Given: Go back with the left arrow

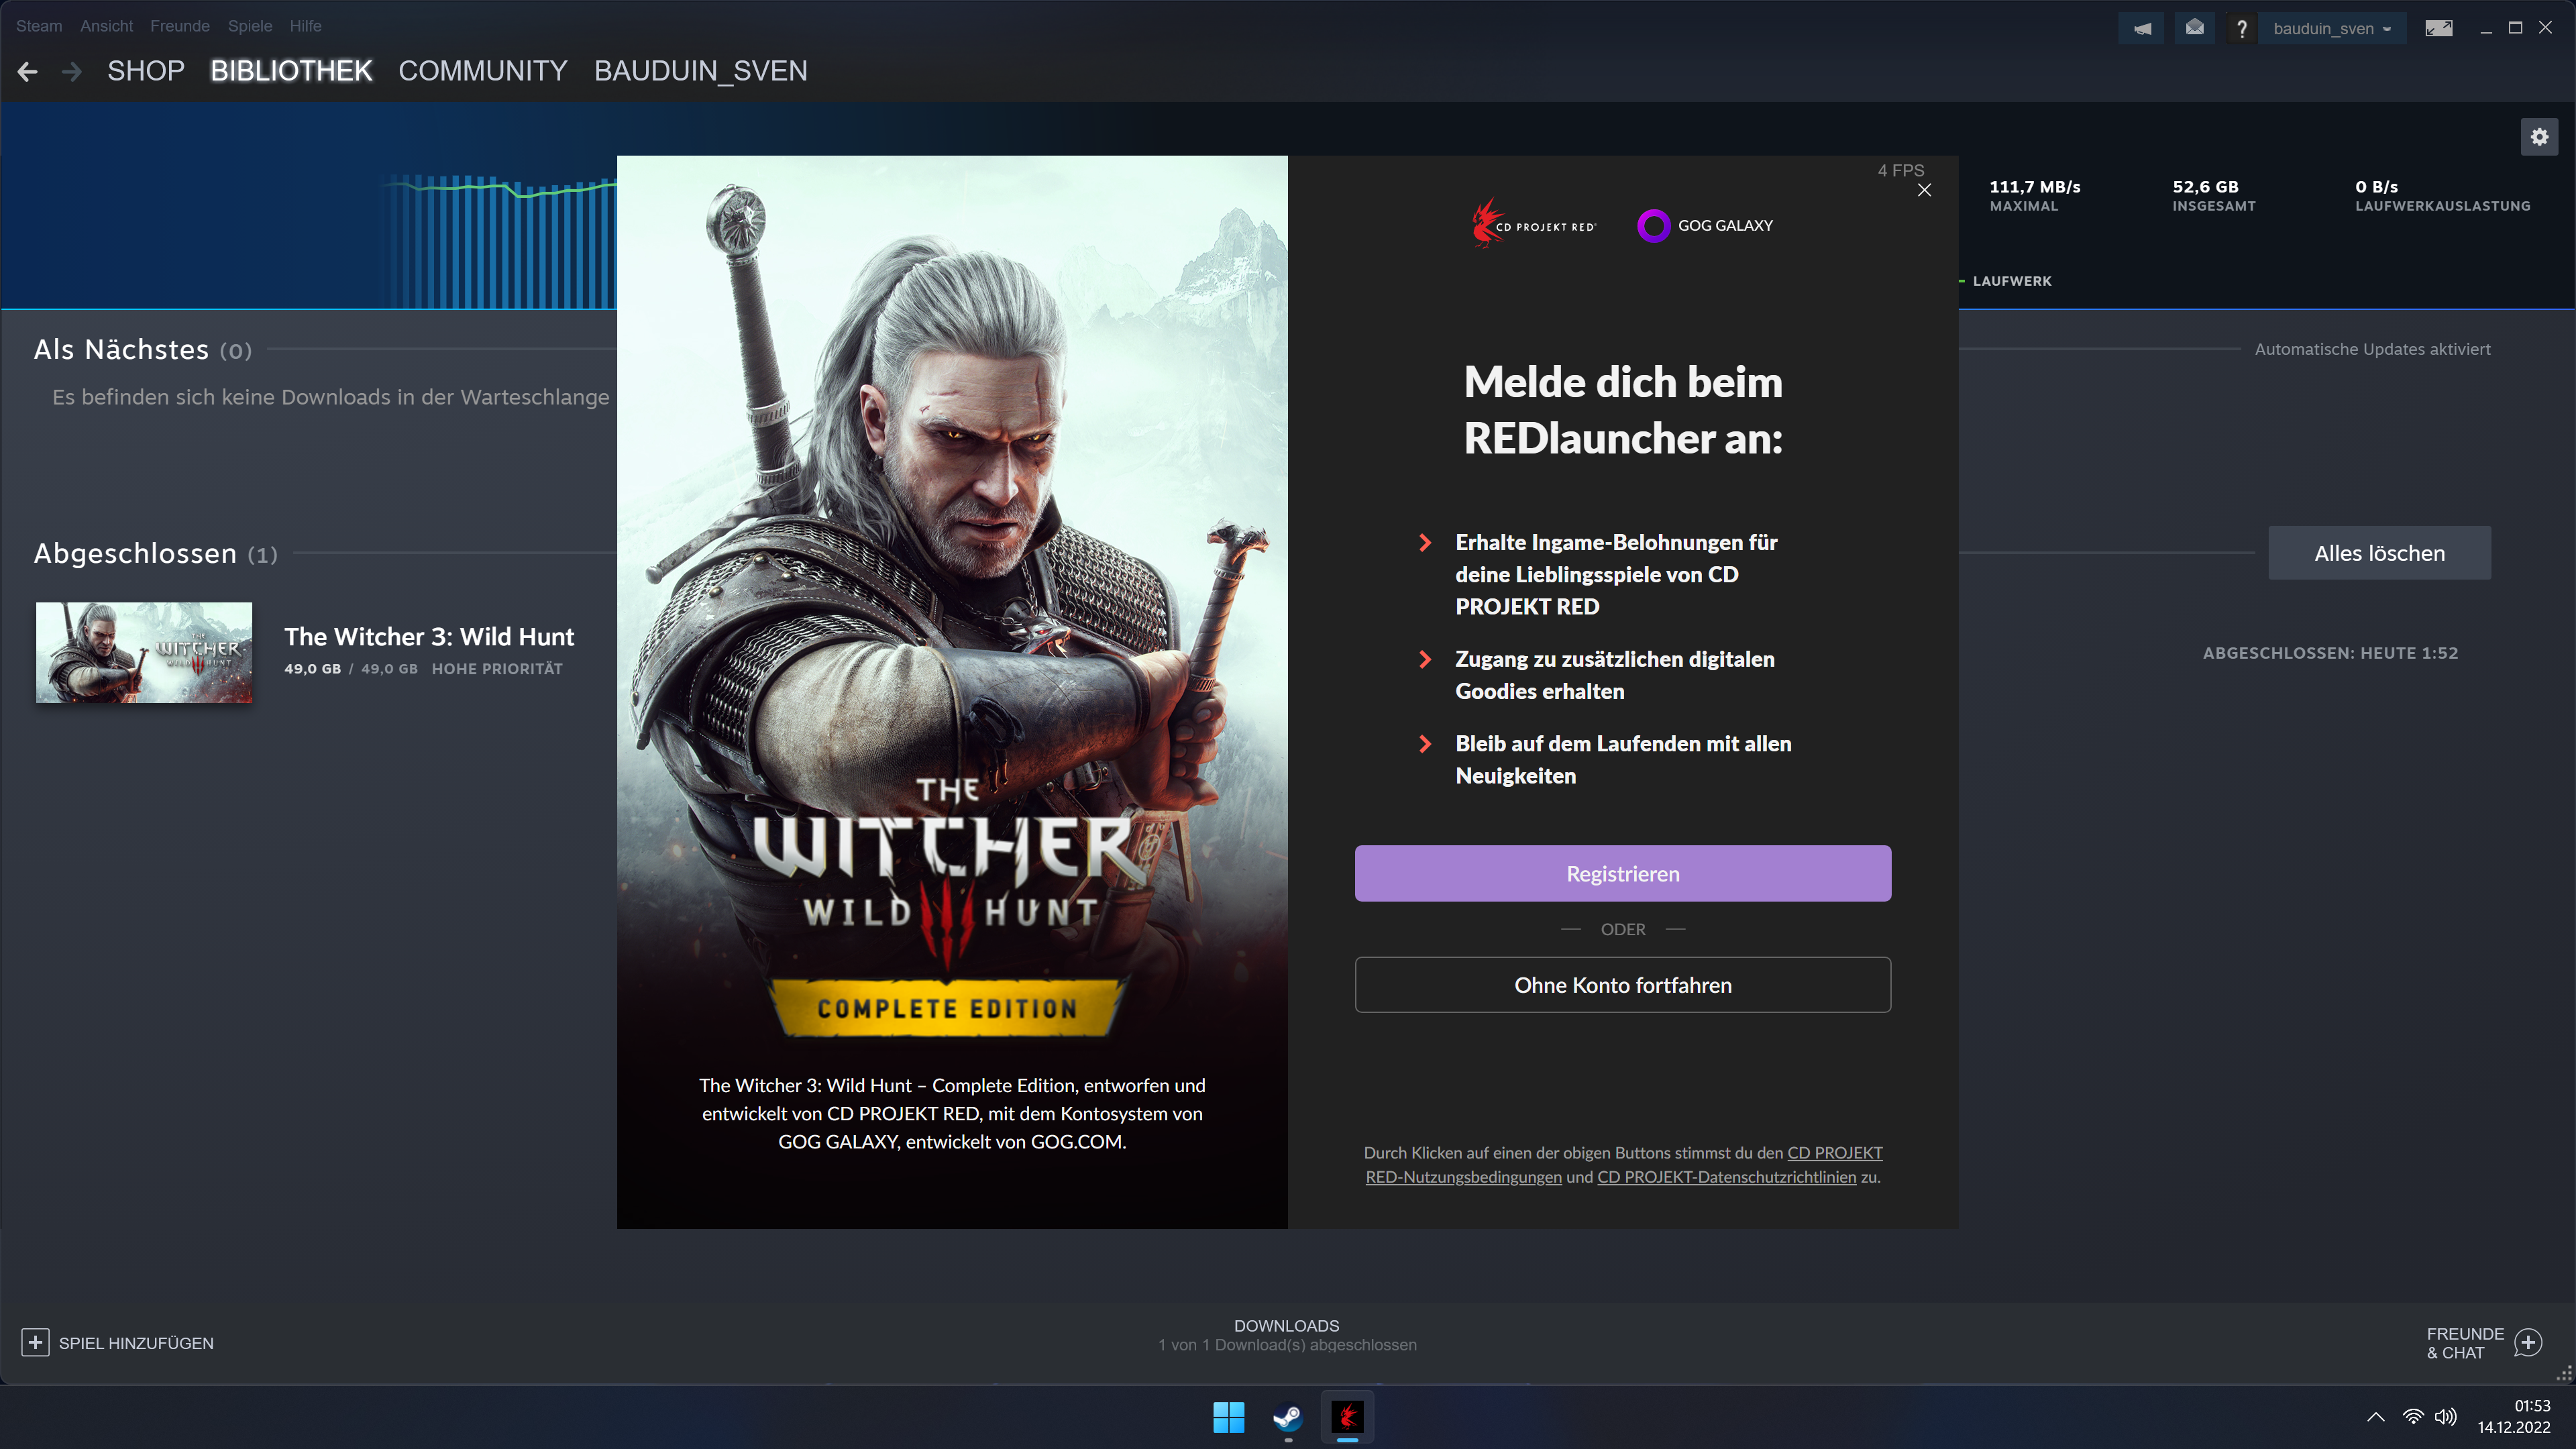Looking at the screenshot, I should tap(27, 71).
